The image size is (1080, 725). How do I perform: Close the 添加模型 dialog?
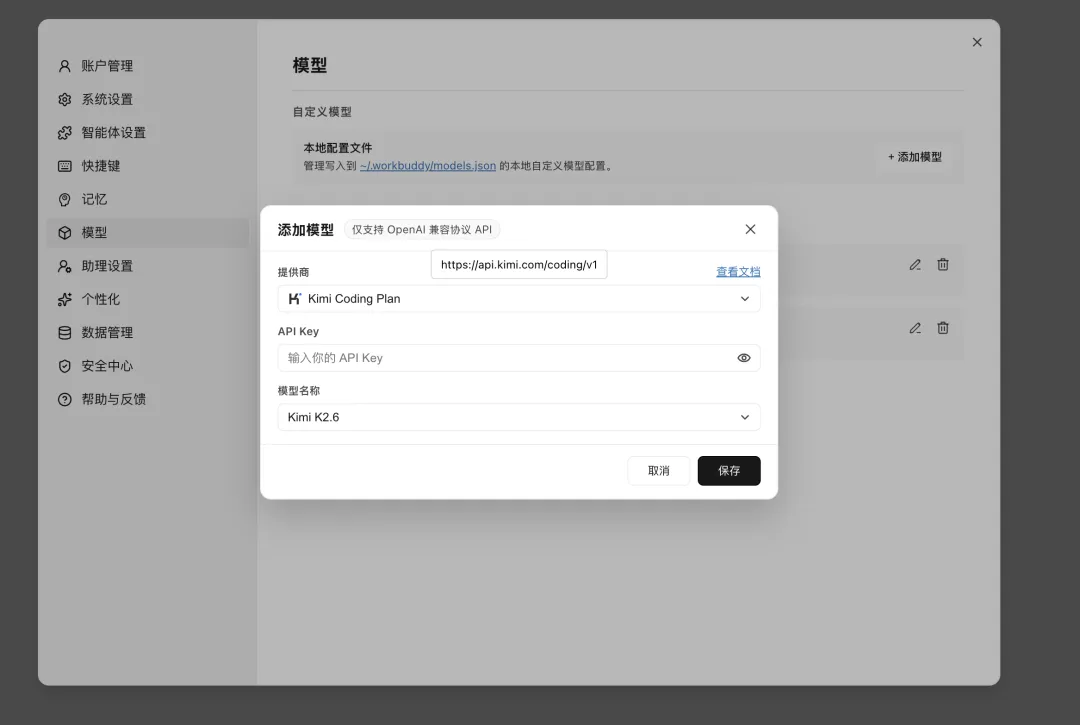[750, 229]
